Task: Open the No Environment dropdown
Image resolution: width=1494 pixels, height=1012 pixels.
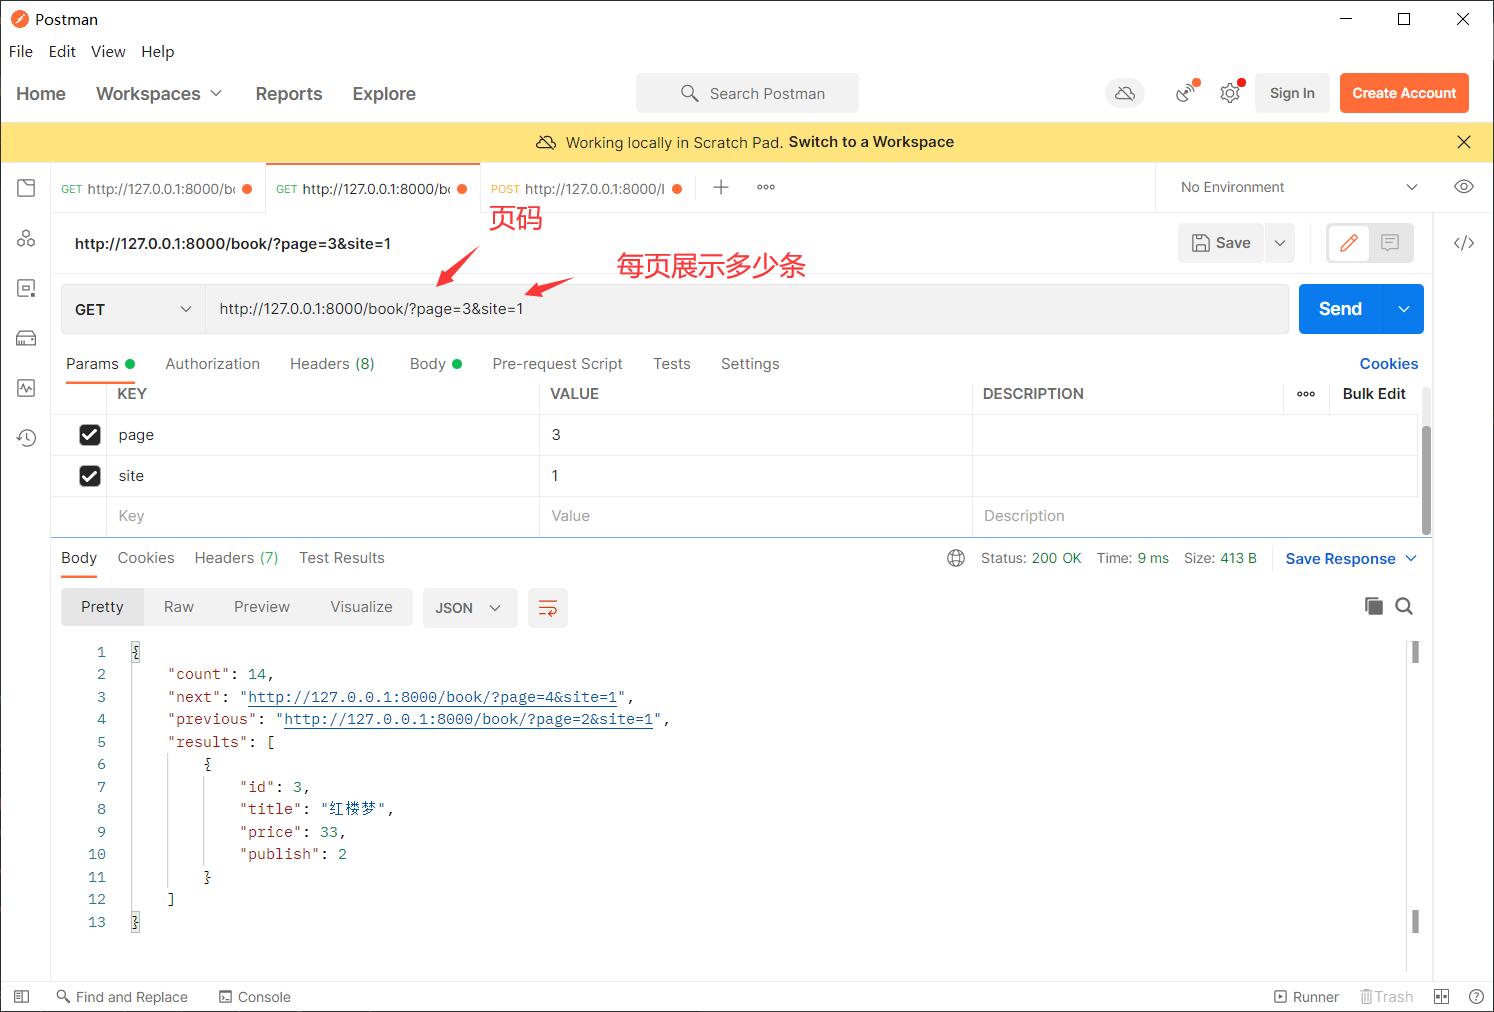Action: (1298, 187)
